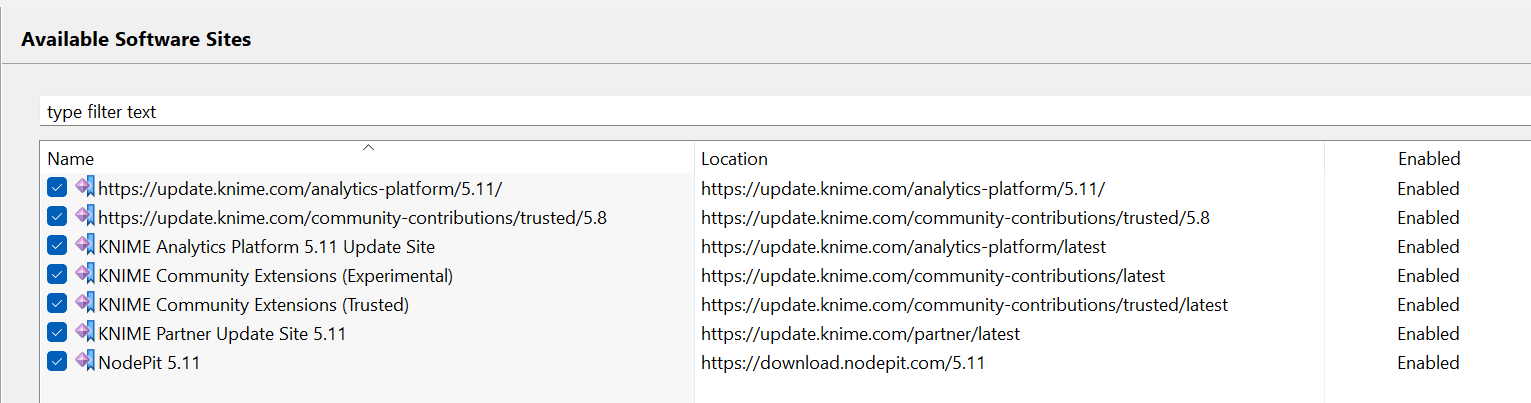Click the site icon beside NodePit 5.11
The height and width of the screenshot is (403, 1531).
pyautogui.click(x=84, y=361)
